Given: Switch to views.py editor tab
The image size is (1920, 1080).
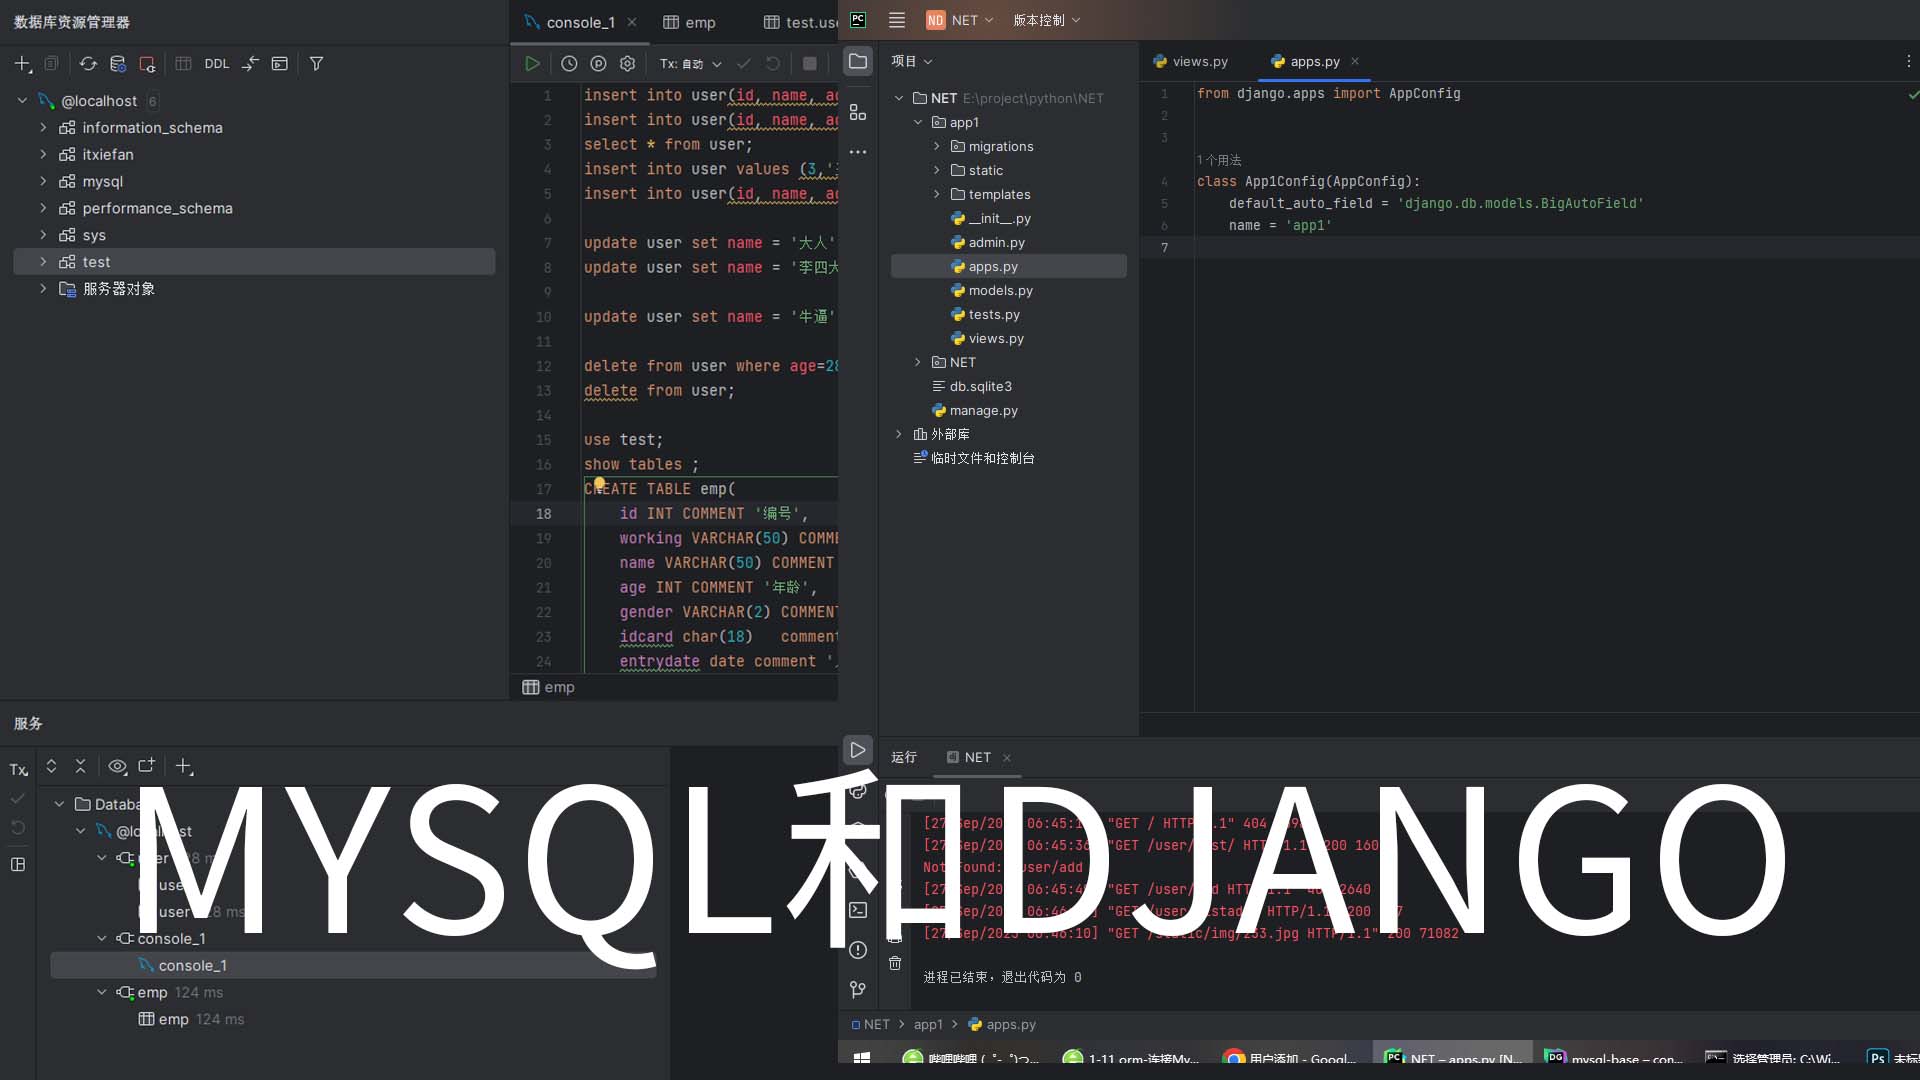Looking at the screenshot, I should point(1190,62).
